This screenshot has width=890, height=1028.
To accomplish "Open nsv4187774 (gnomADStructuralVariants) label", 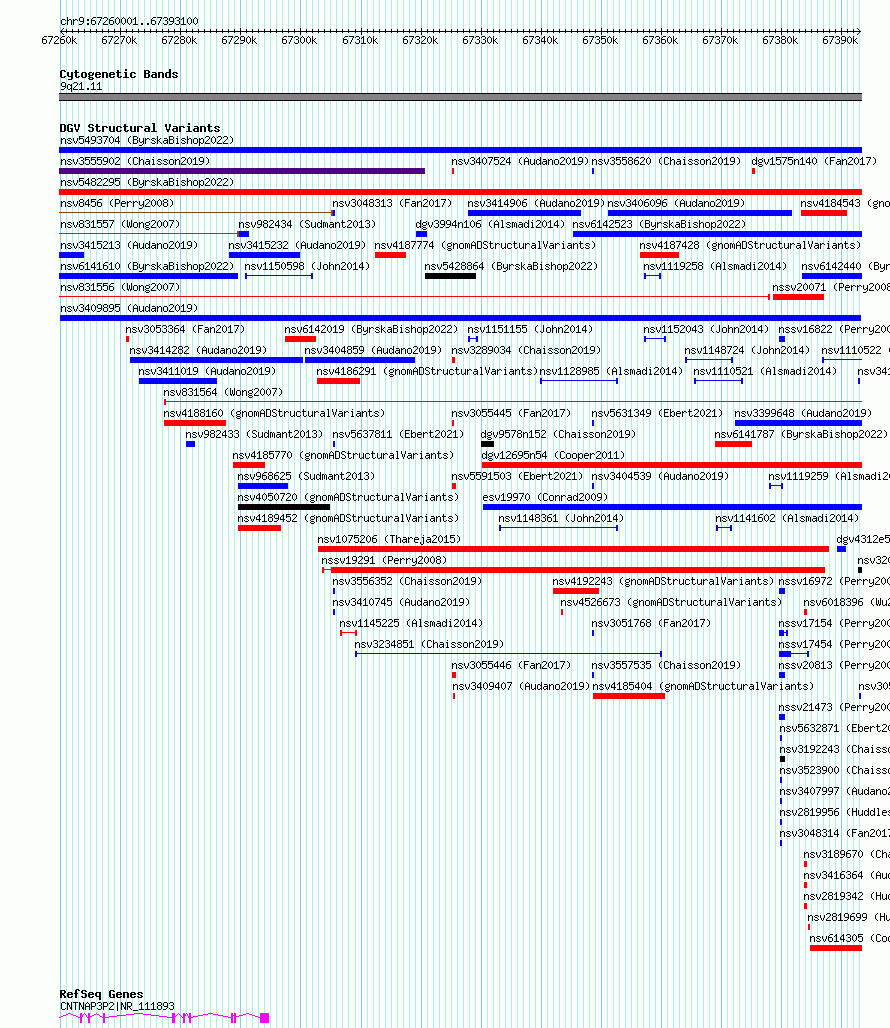I will click(x=486, y=245).
